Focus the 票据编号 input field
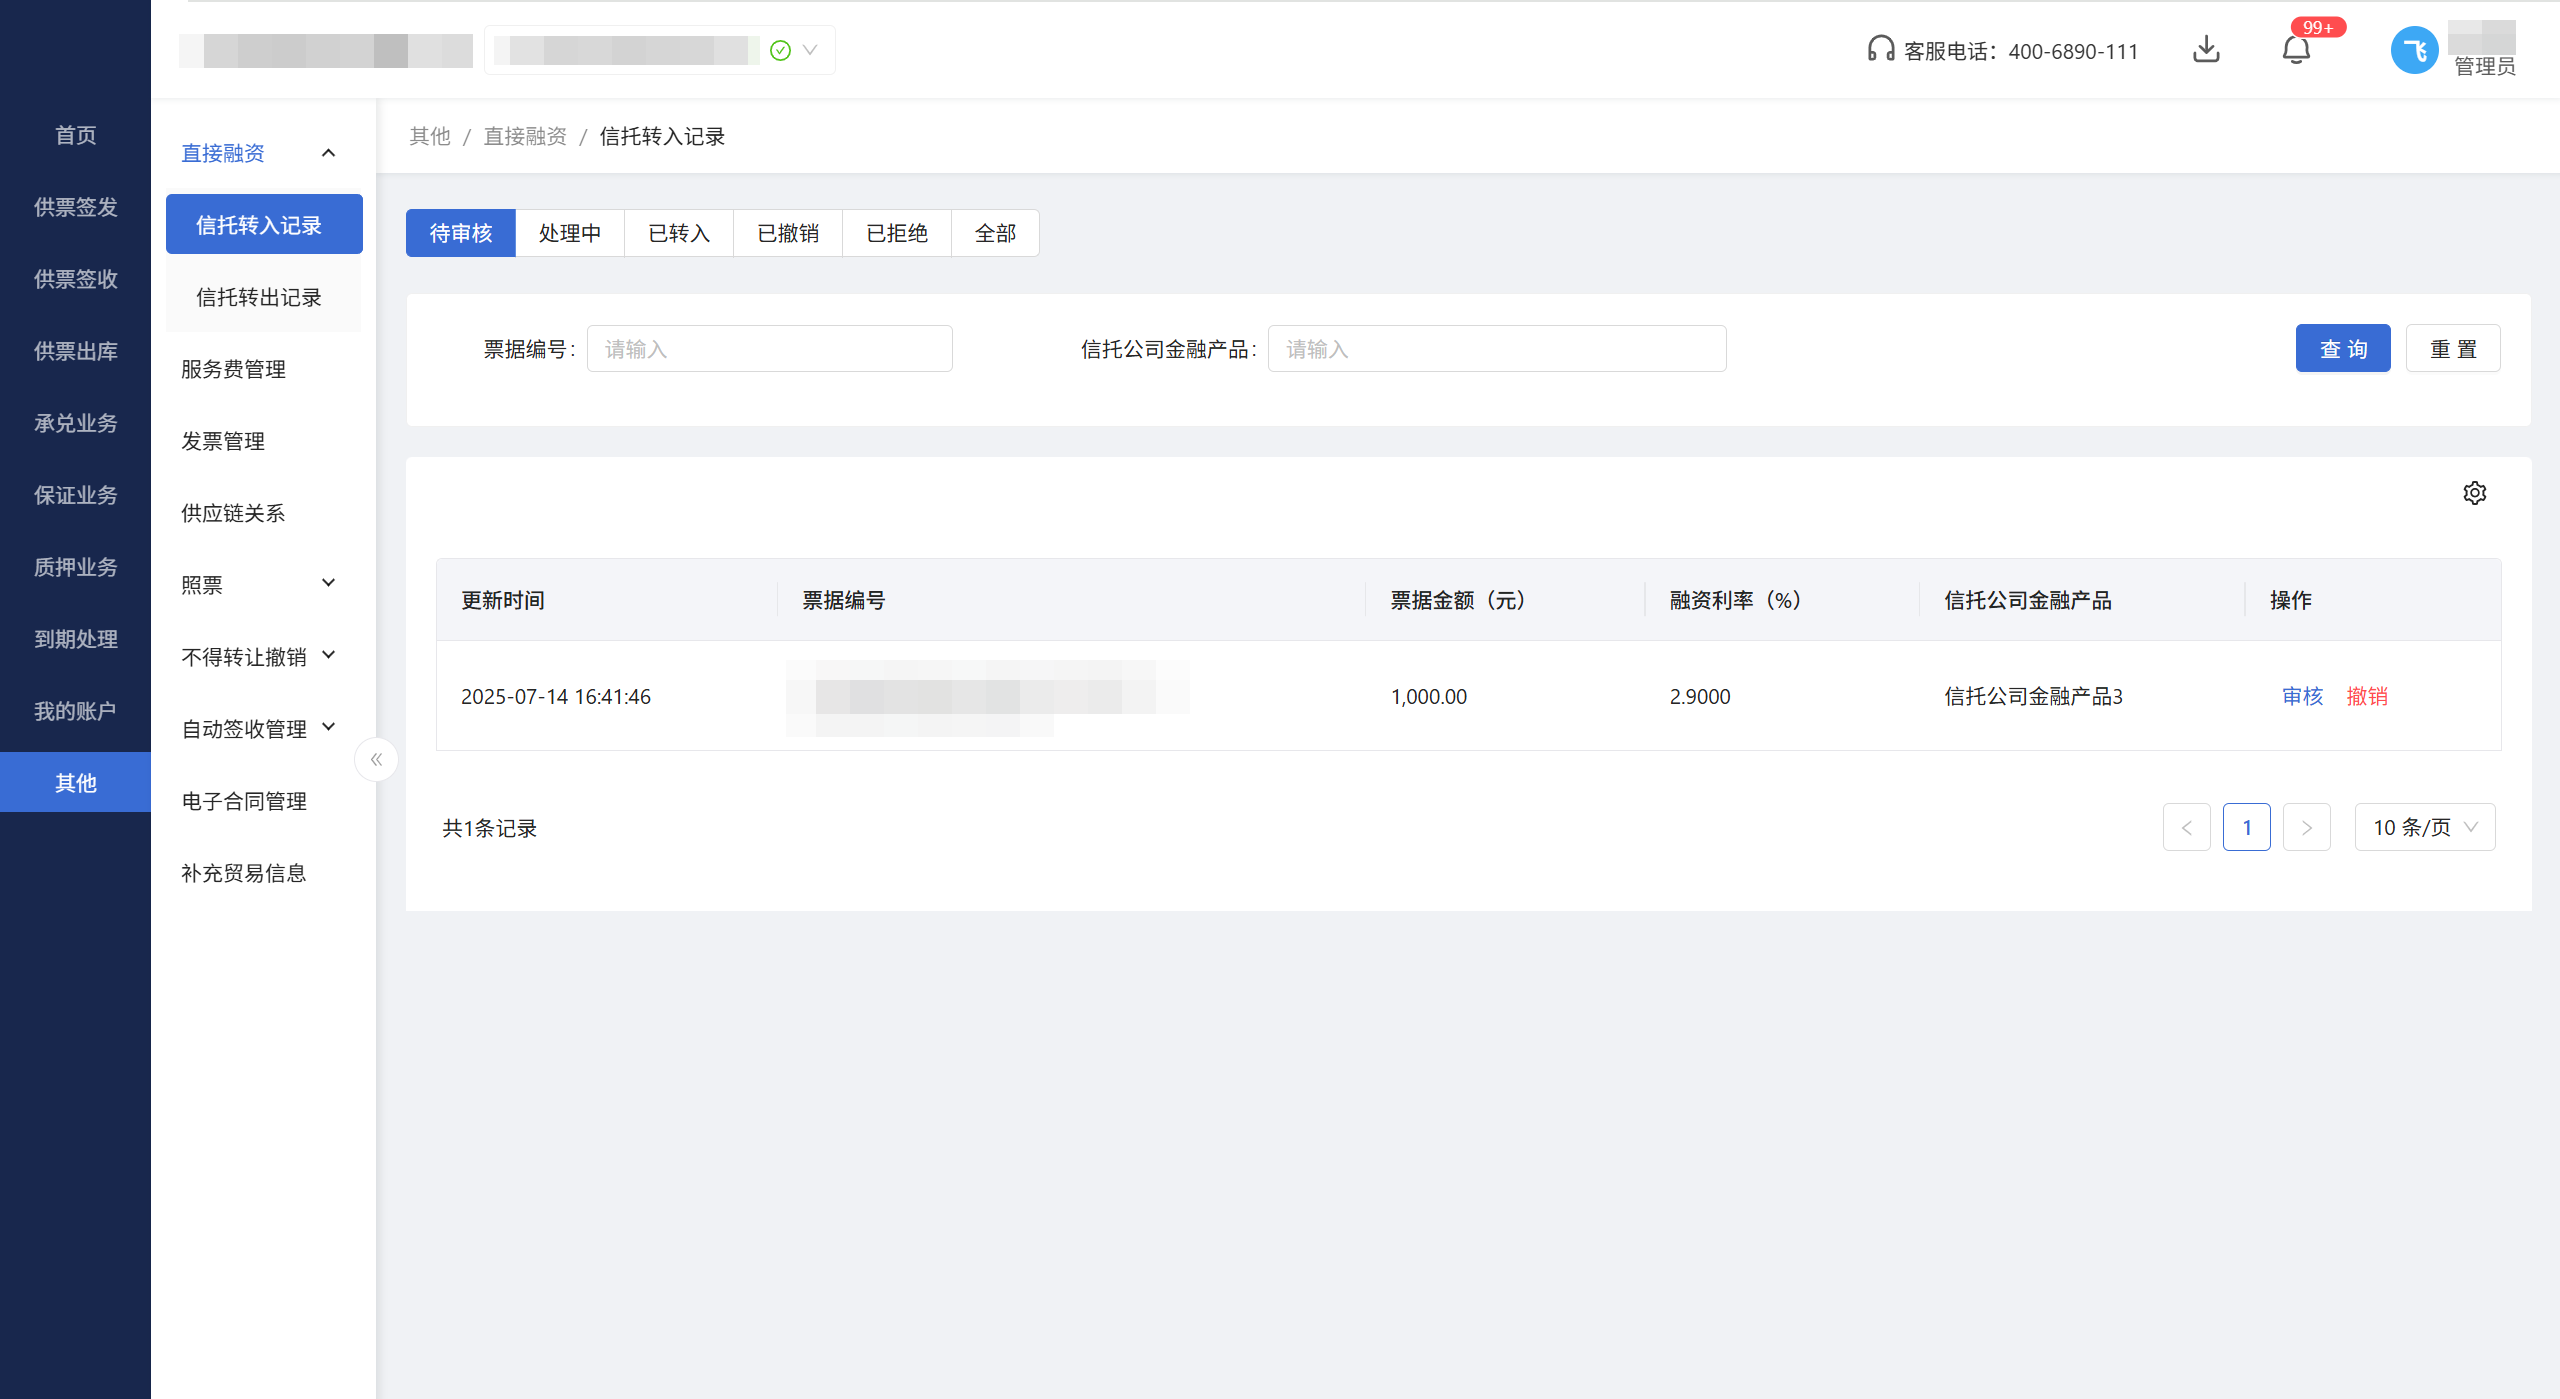The height and width of the screenshot is (1399, 2560). click(769, 348)
